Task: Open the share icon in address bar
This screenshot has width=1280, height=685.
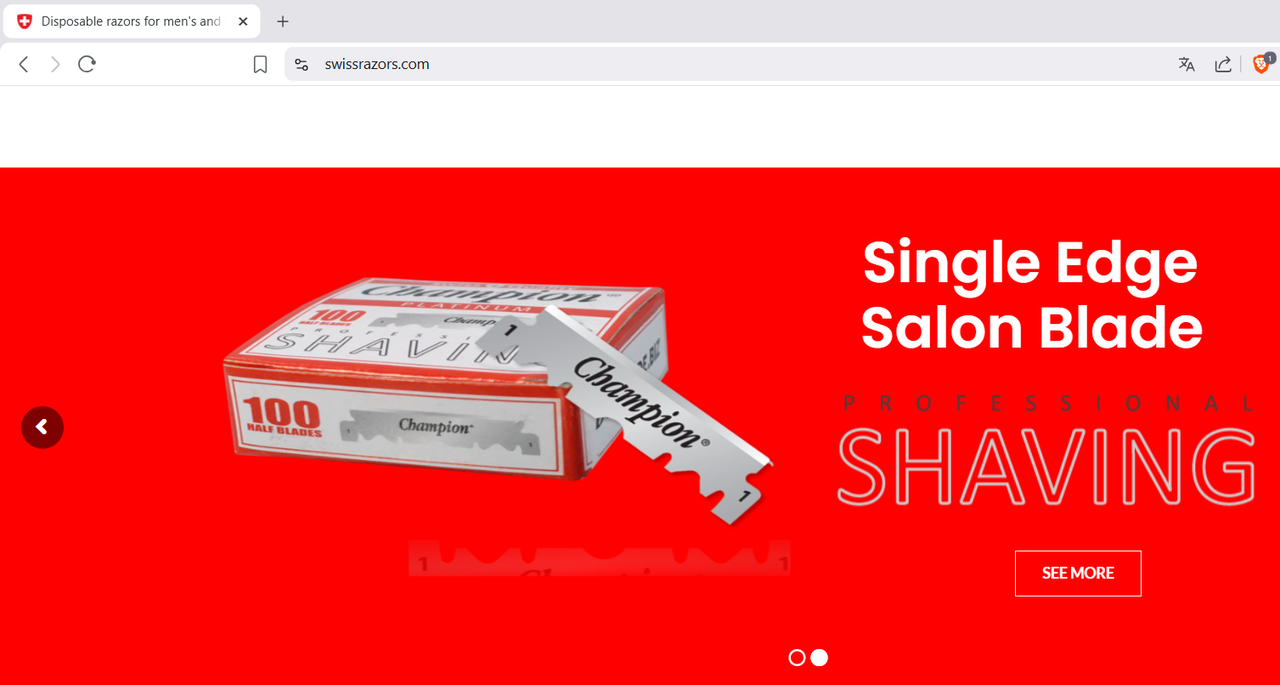Action: (1223, 64)
